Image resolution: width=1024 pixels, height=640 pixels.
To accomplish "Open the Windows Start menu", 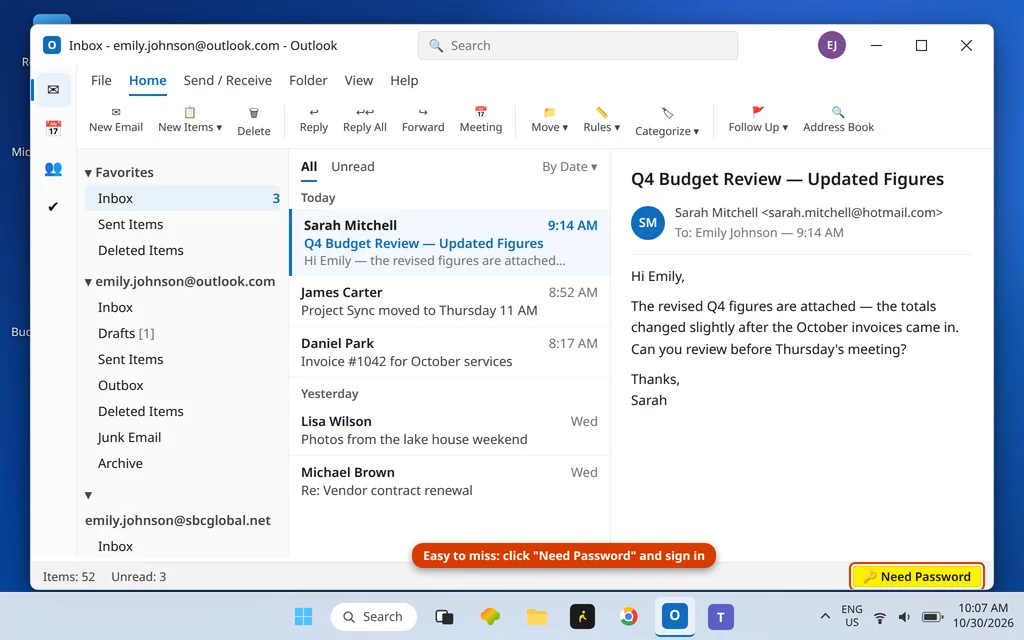I will 303,616.
